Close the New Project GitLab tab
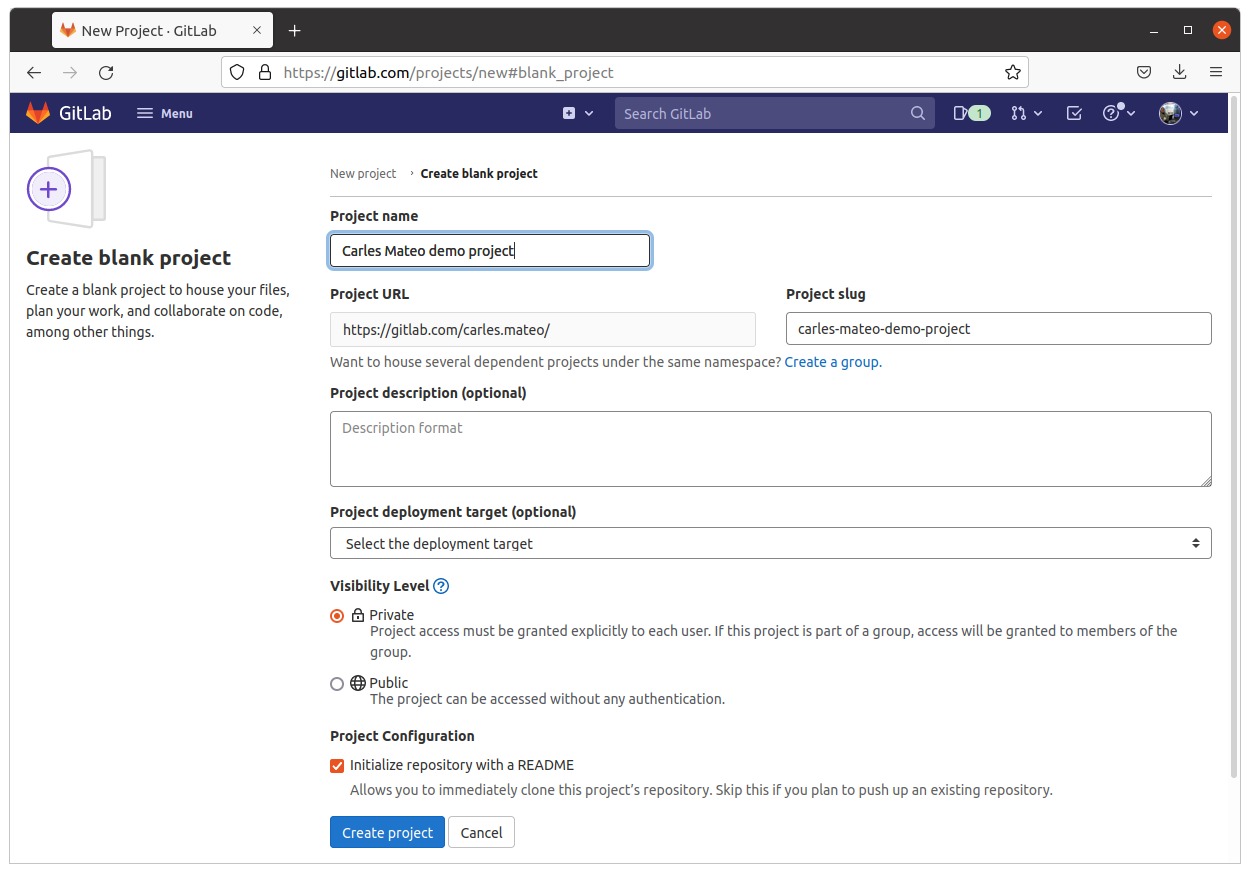1250x873 pixels. pos(257,31)
